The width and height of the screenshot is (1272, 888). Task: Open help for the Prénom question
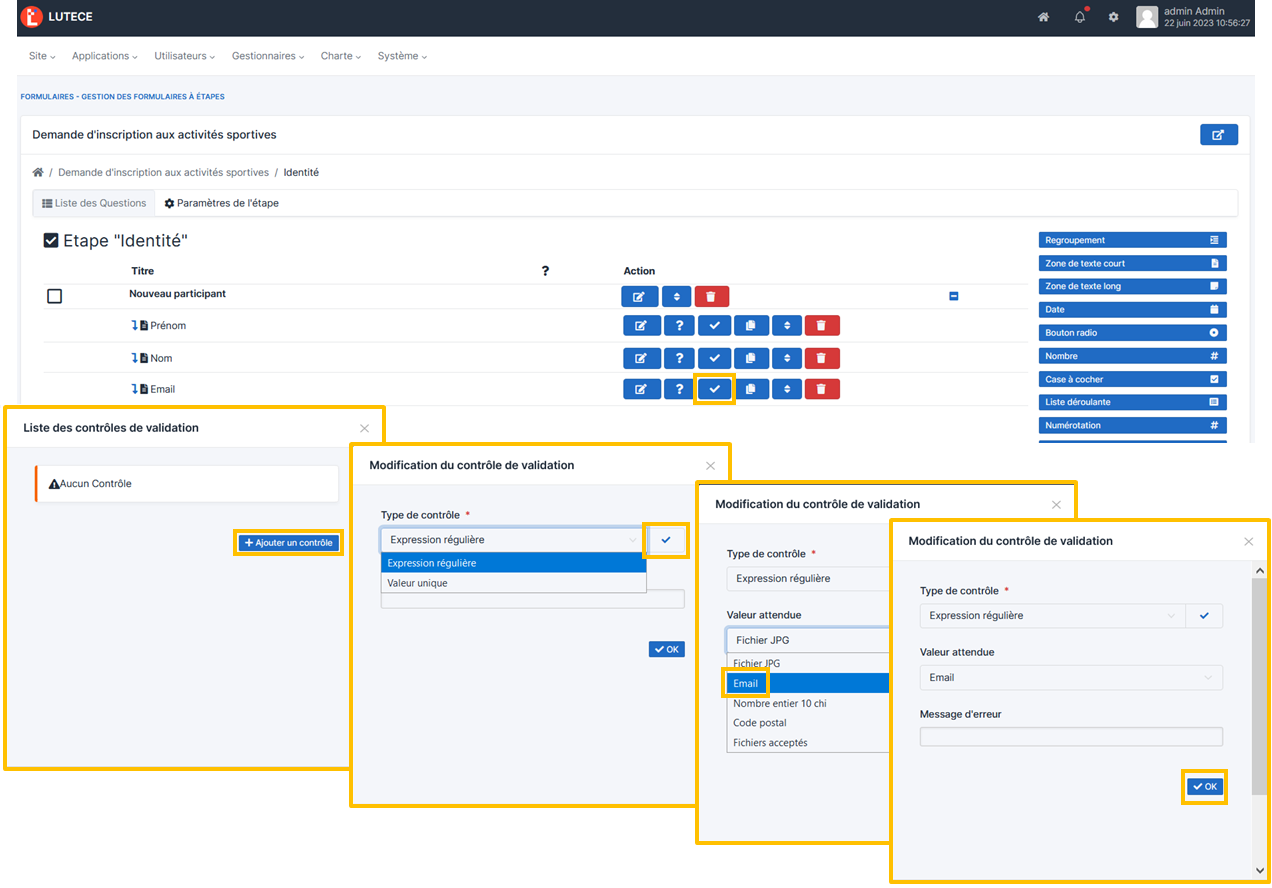pos(678,325)
